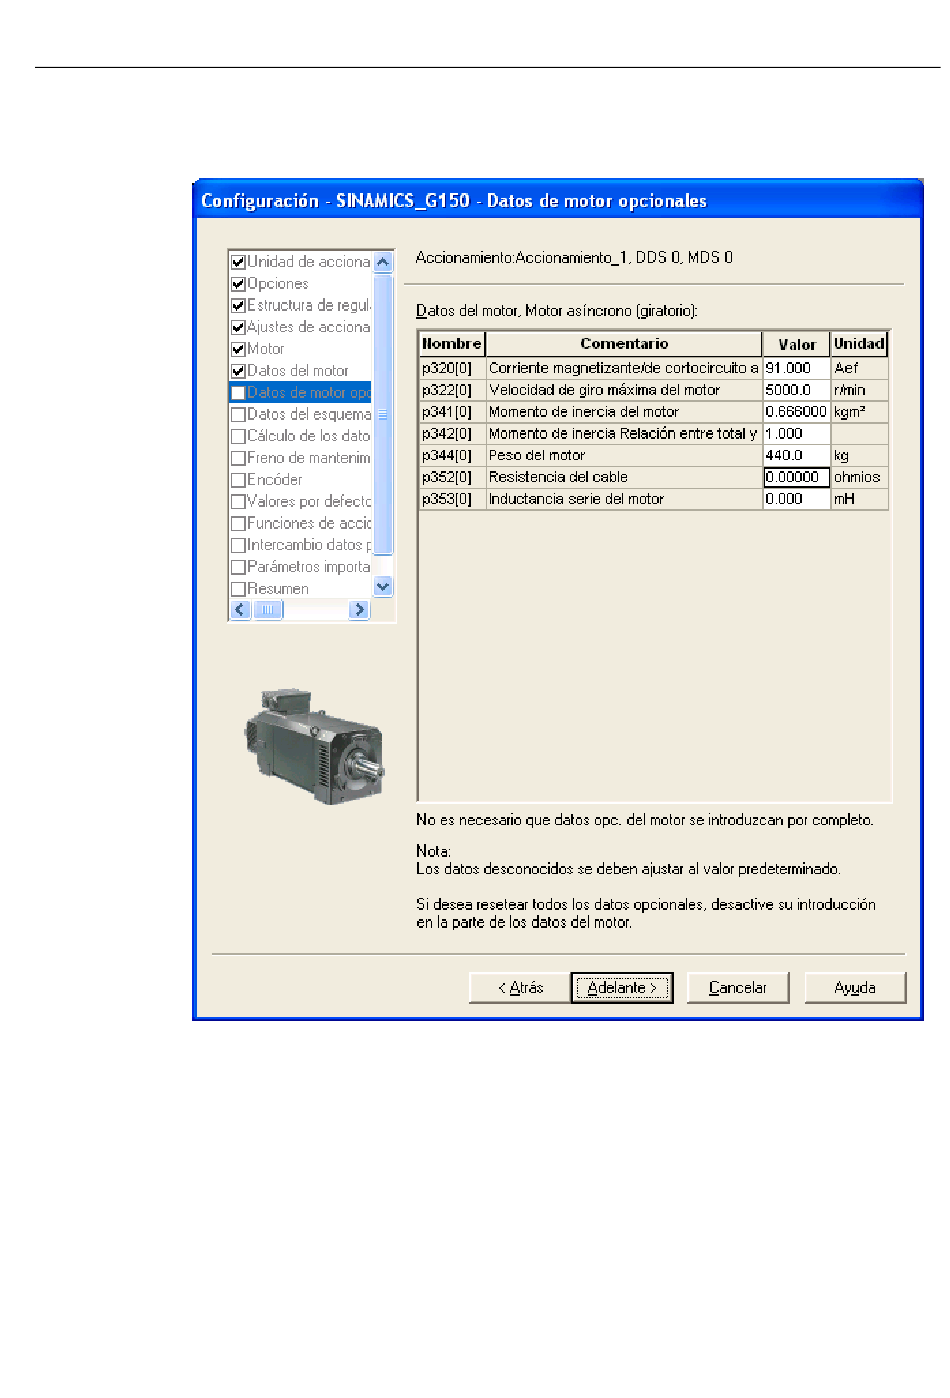Open help with the Ayuda button
Screen dimensions: 950x1398
pyautogui.click(x=855, y=988)
